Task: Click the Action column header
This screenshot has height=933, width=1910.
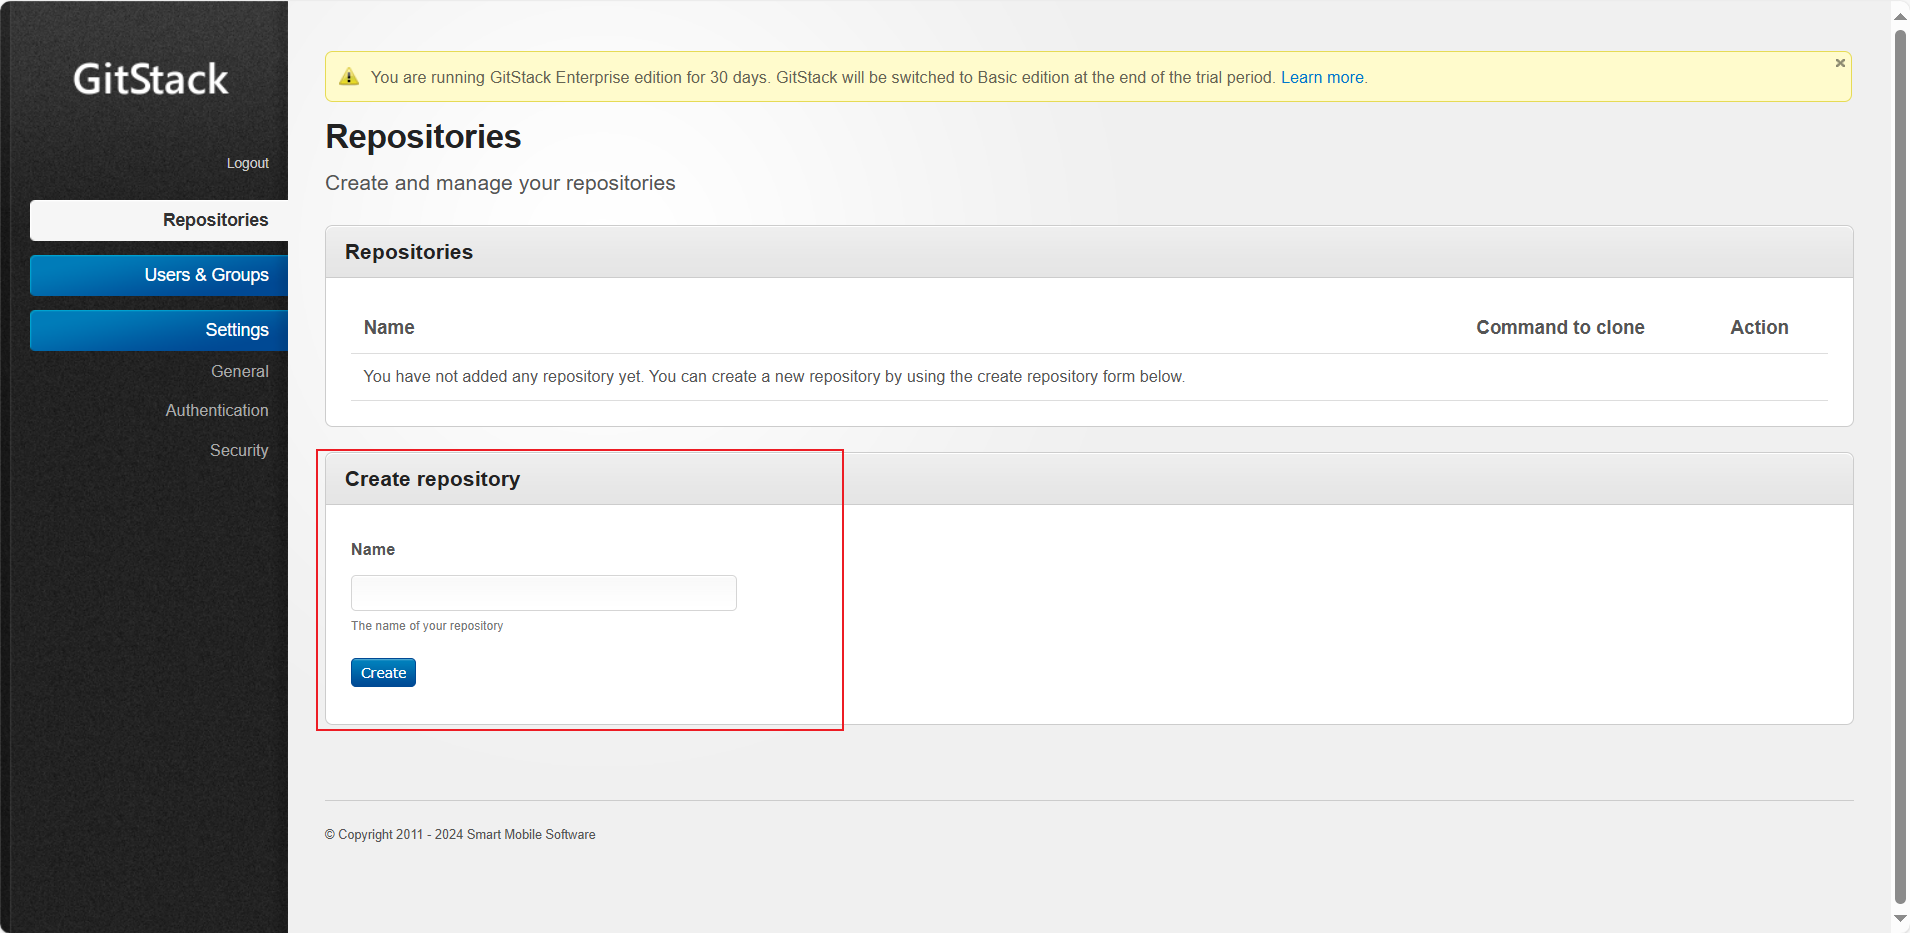Action: point(1759,327)
